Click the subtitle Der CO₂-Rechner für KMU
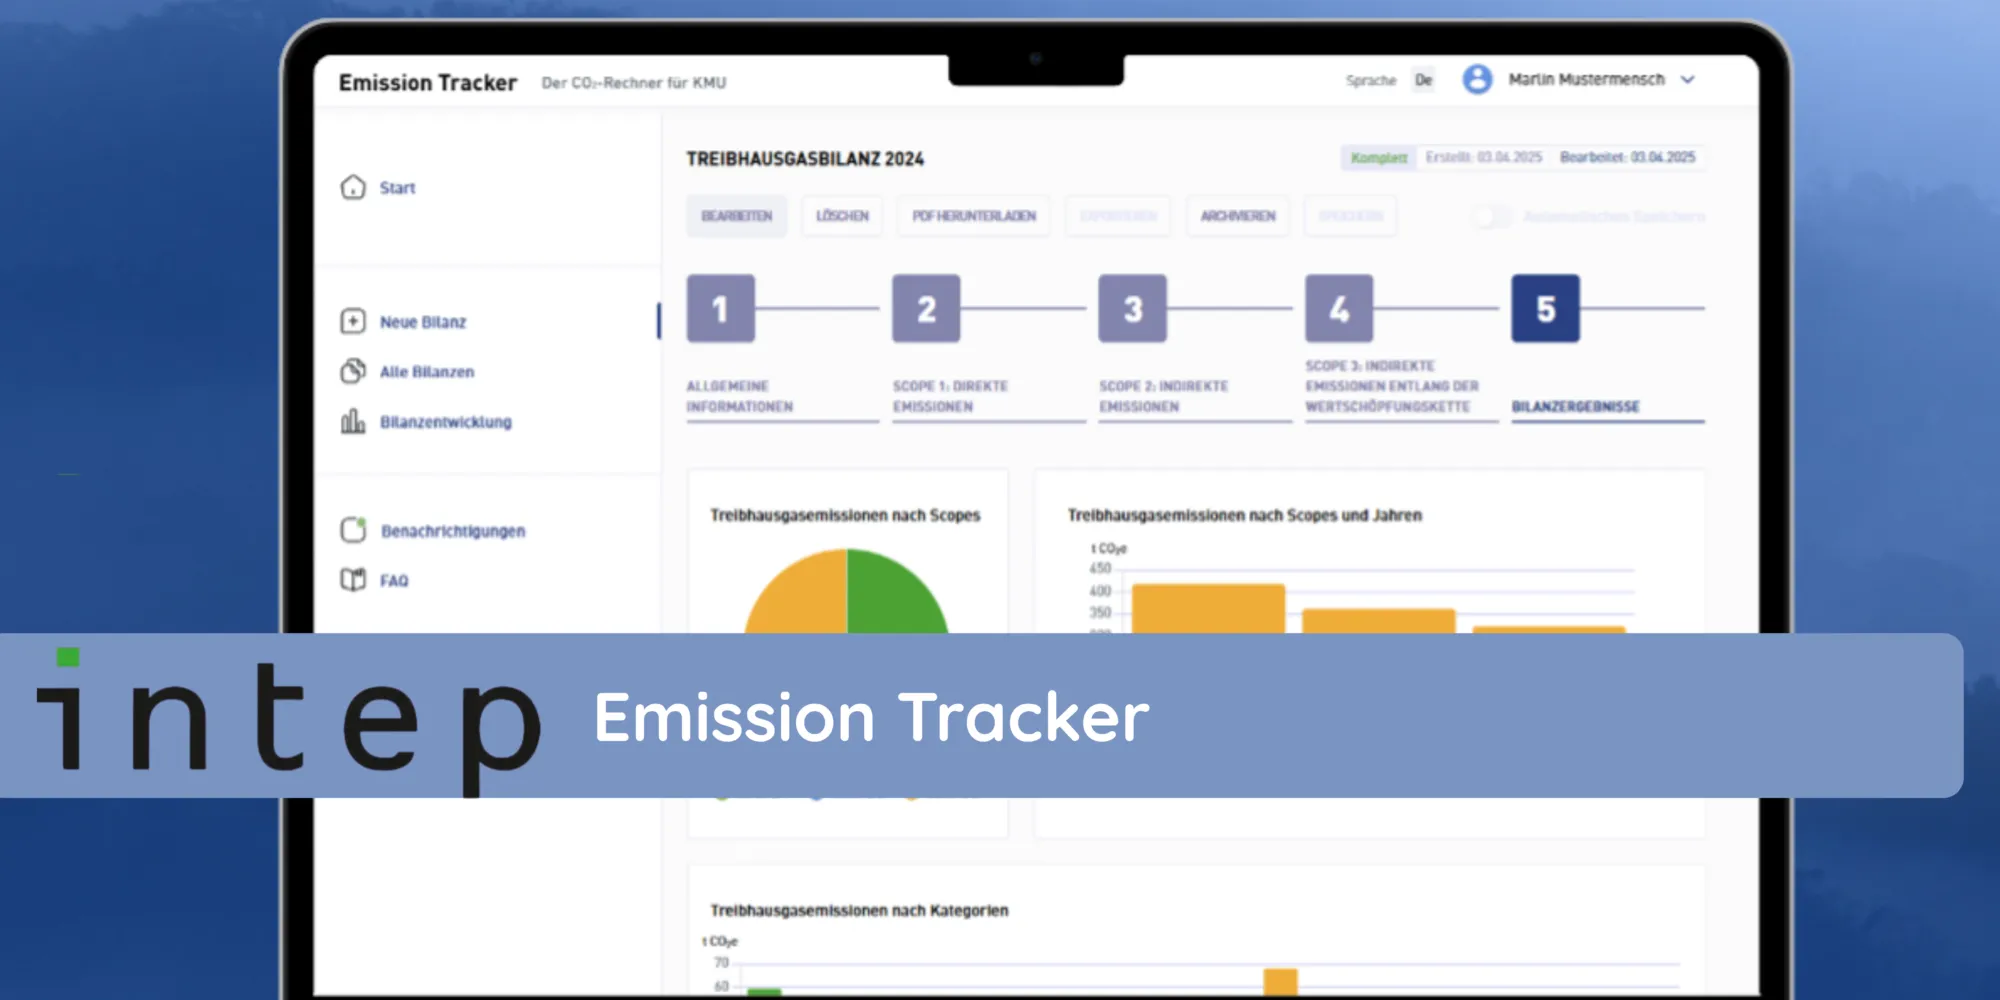 pos(634,83)
